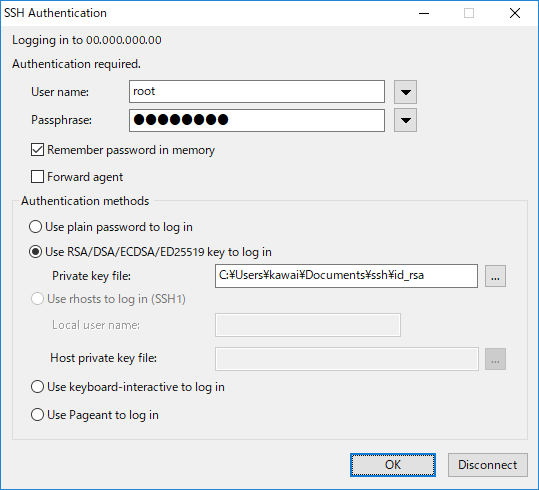This screenshot has width=539, height=490.
Task: Click the OK button
Action: click(393, 465)
